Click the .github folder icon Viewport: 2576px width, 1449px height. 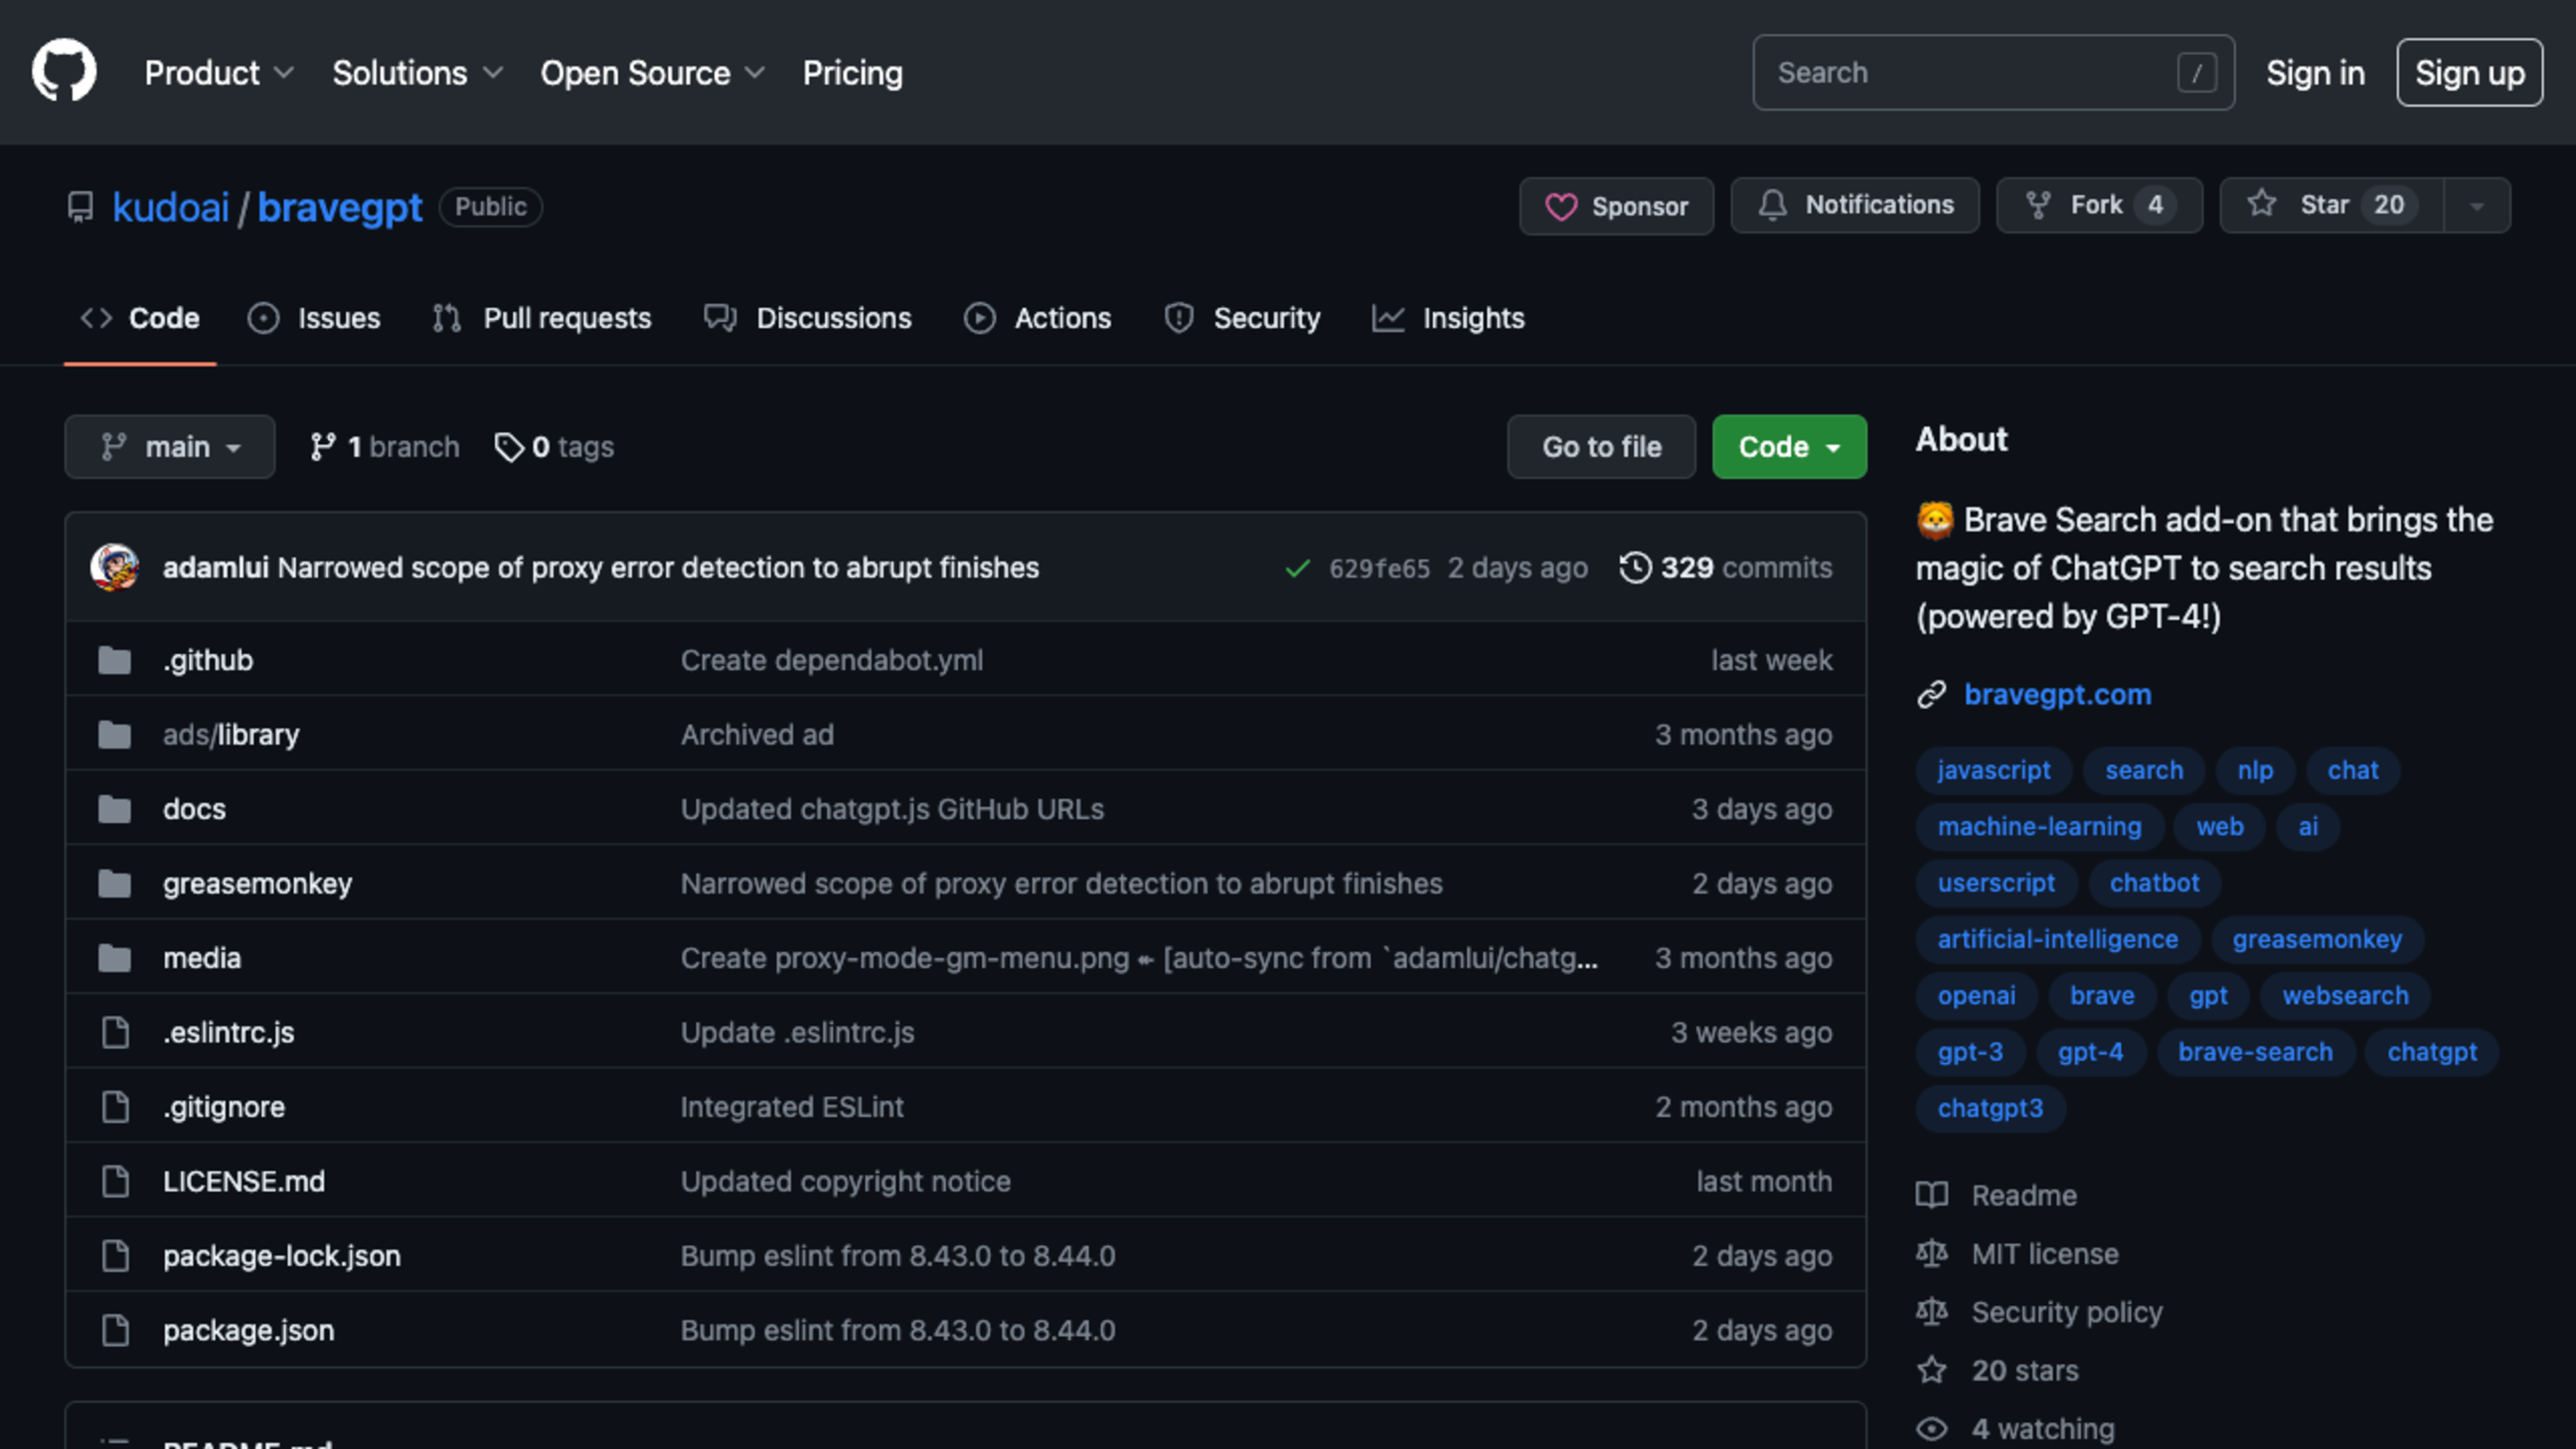pos(115,660)
